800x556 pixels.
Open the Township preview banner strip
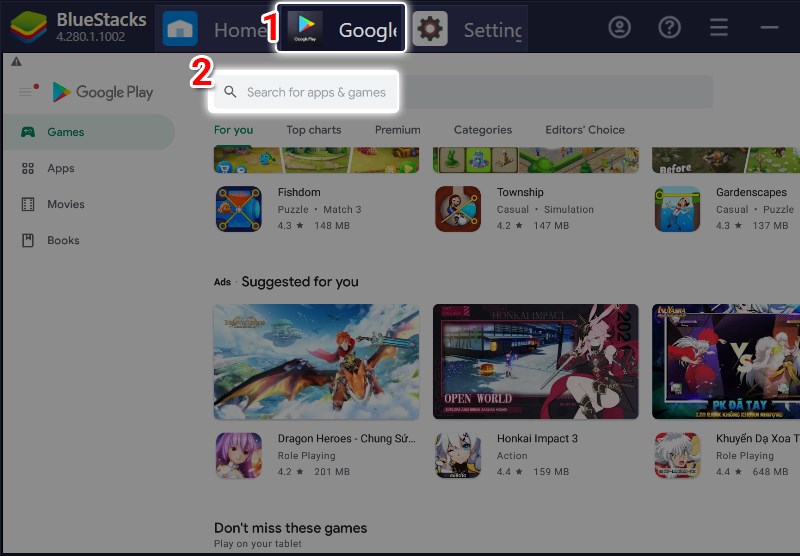point(536,160)
